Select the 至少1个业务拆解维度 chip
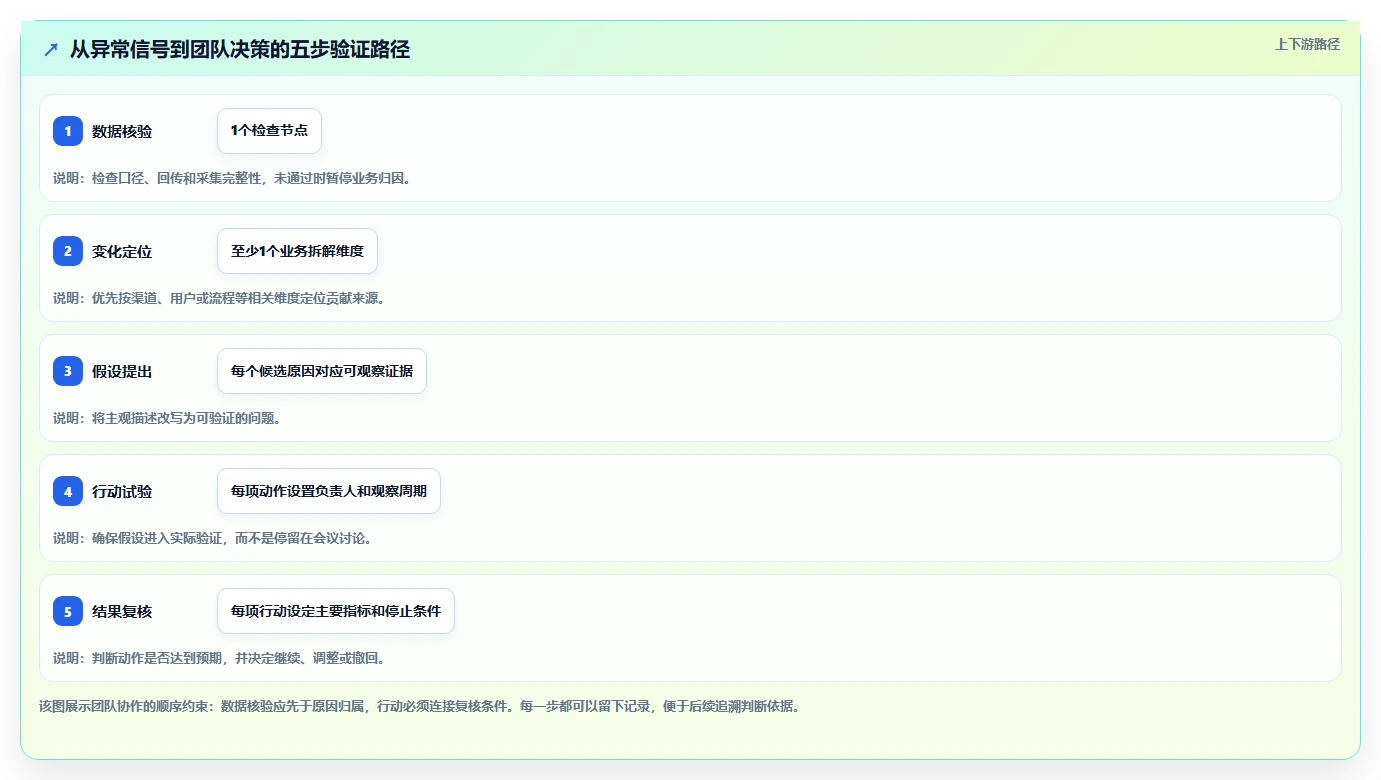Viewport: 1381px width, 780px height. (x=297, y=251)
